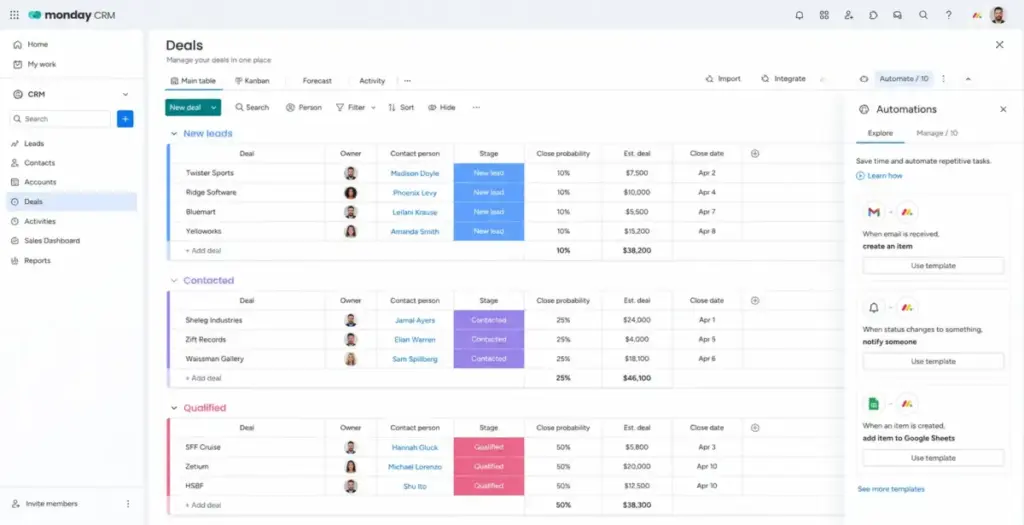The image size is (1024, 525).
Task: Open the Filter dropdown arrow
Action: coord(374,107)
